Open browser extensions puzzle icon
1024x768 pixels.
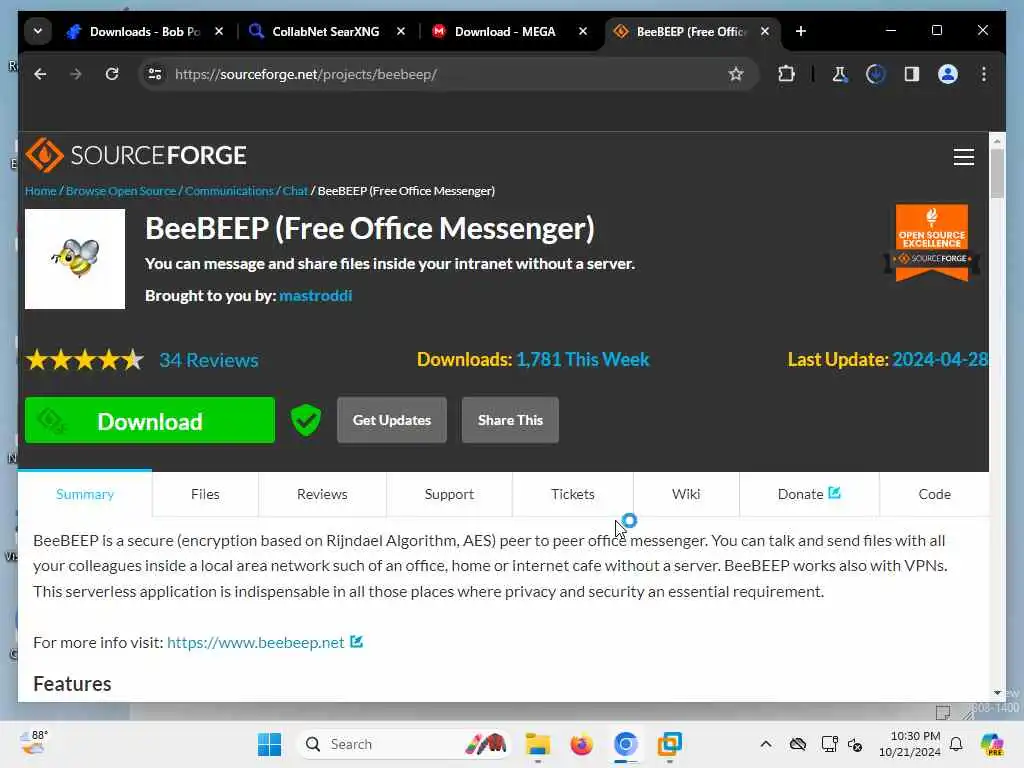786,74
